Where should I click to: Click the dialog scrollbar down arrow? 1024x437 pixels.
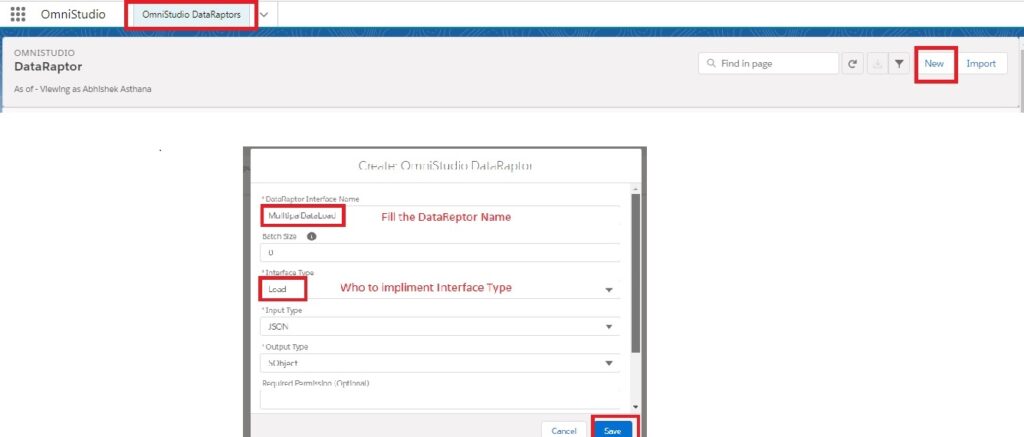[x=636, y=406]
